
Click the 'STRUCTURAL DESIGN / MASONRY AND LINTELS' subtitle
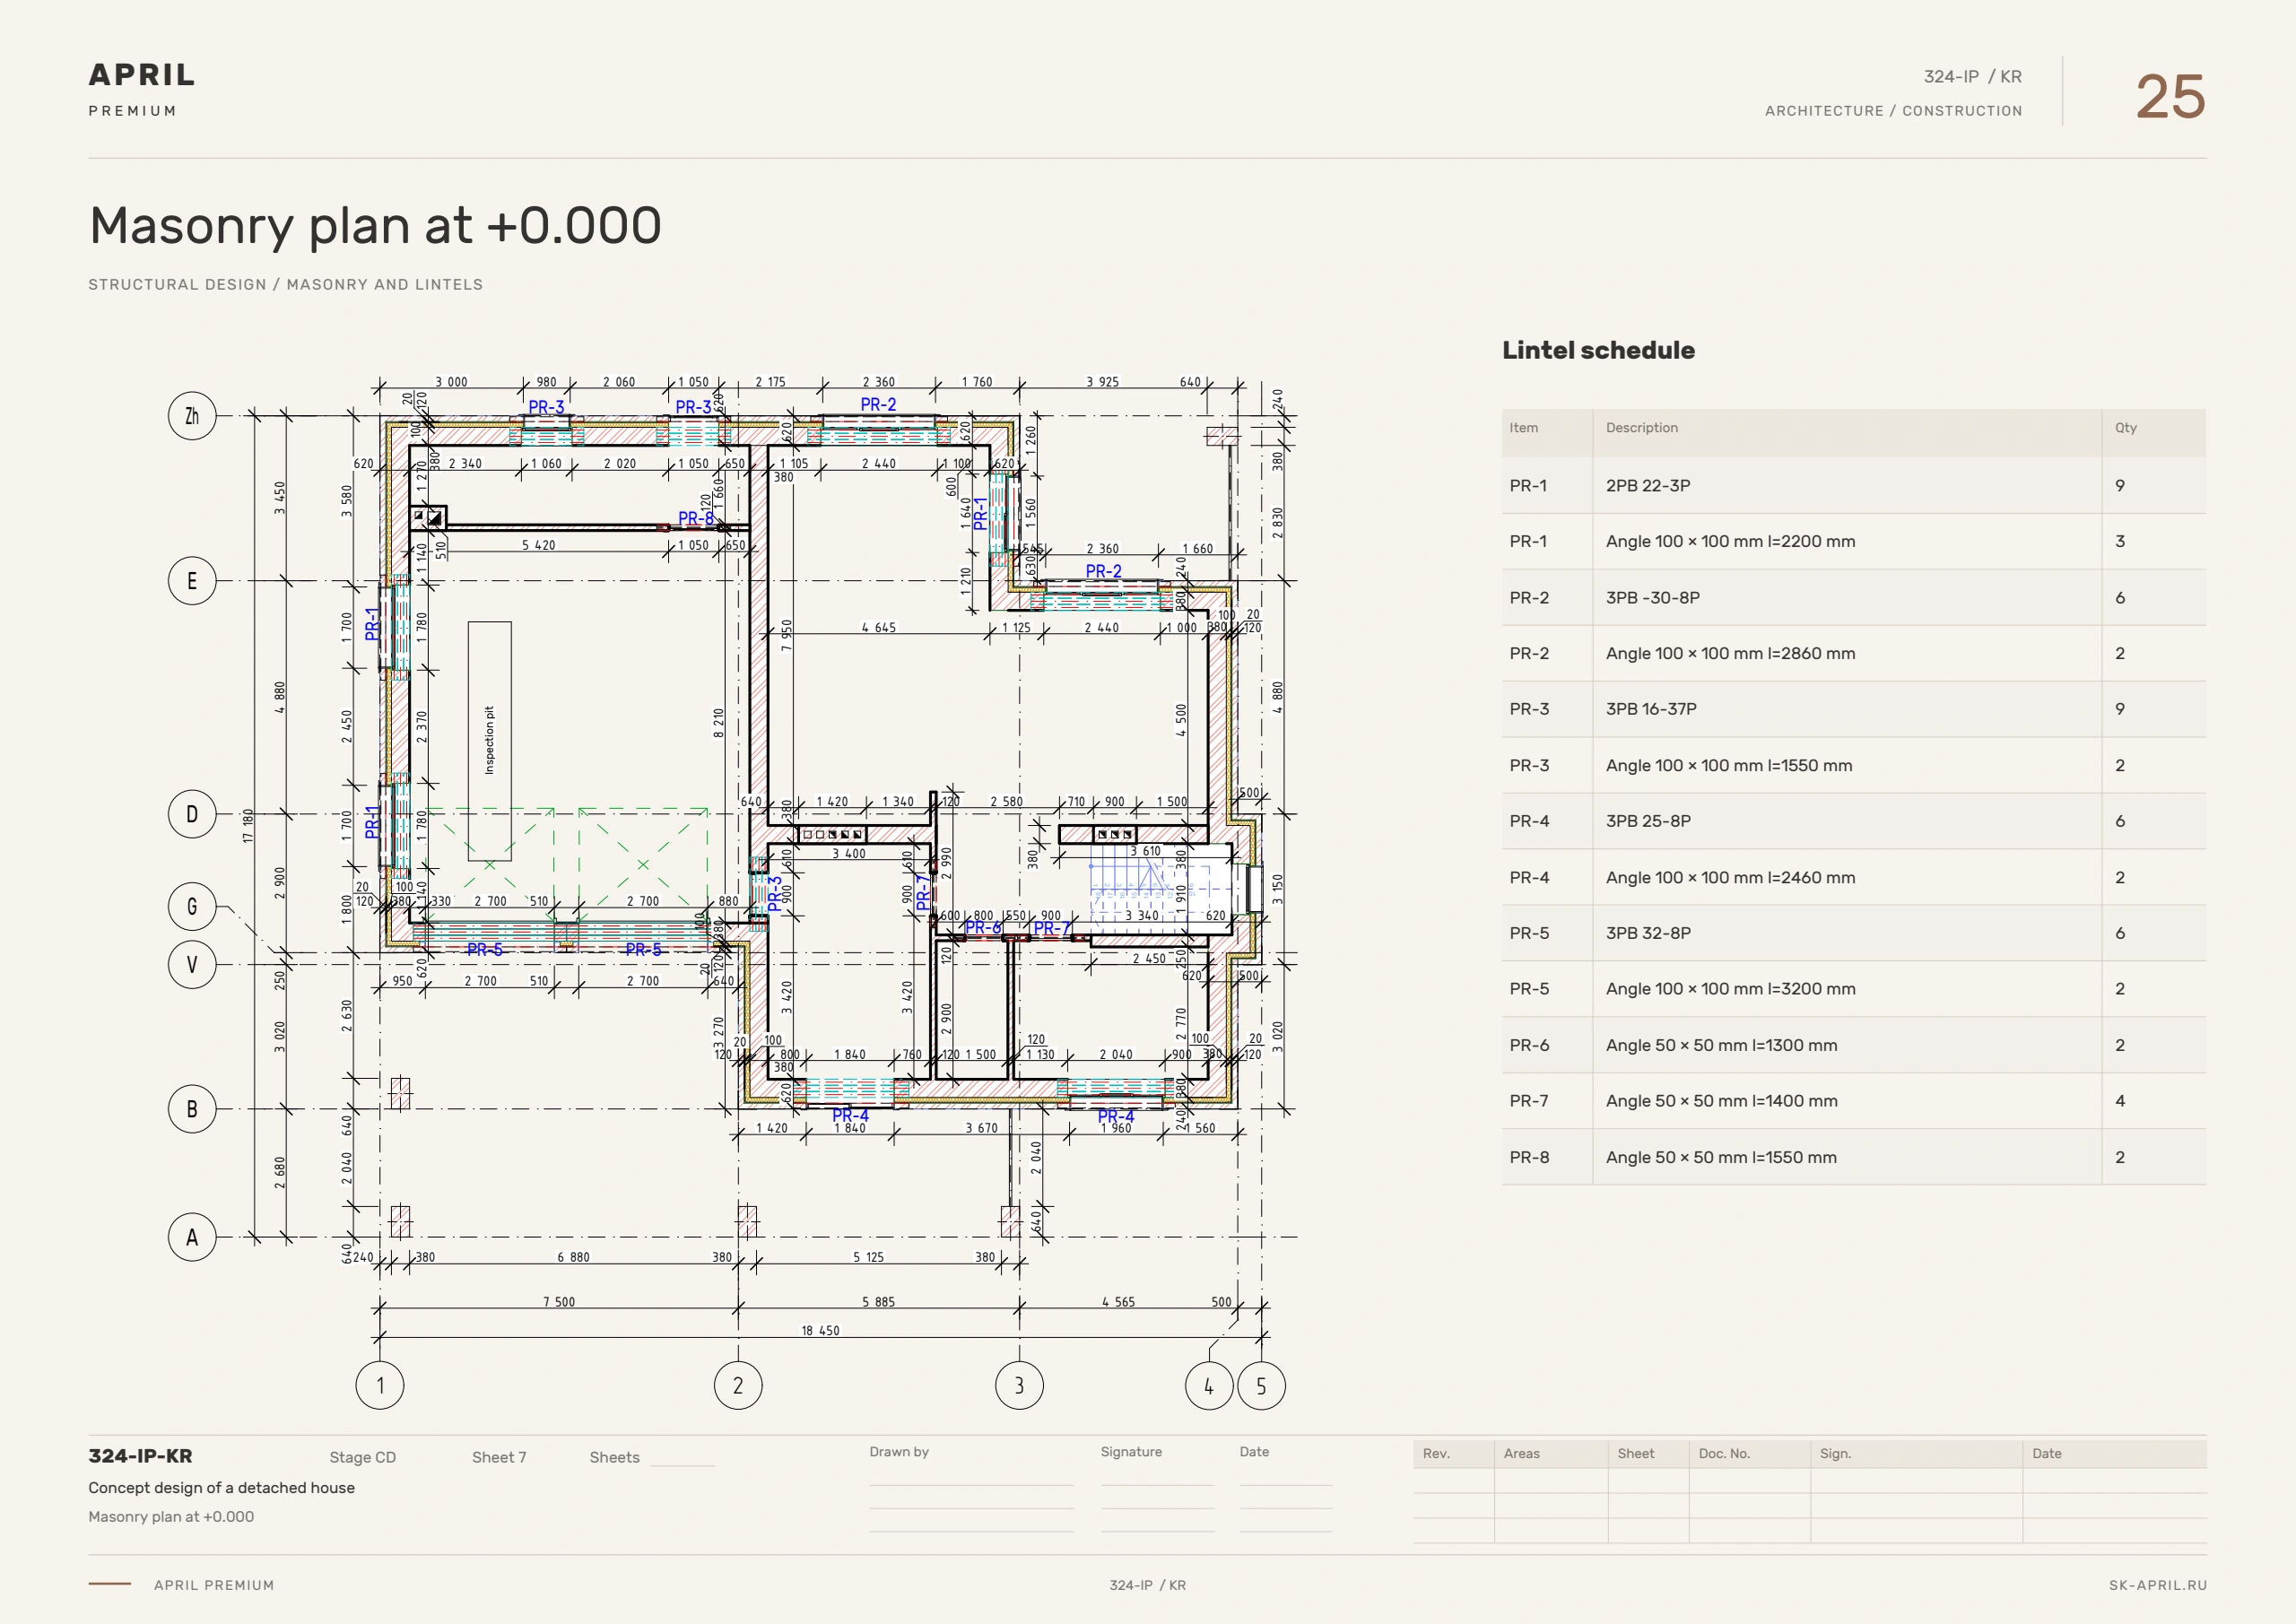[286, 285]
